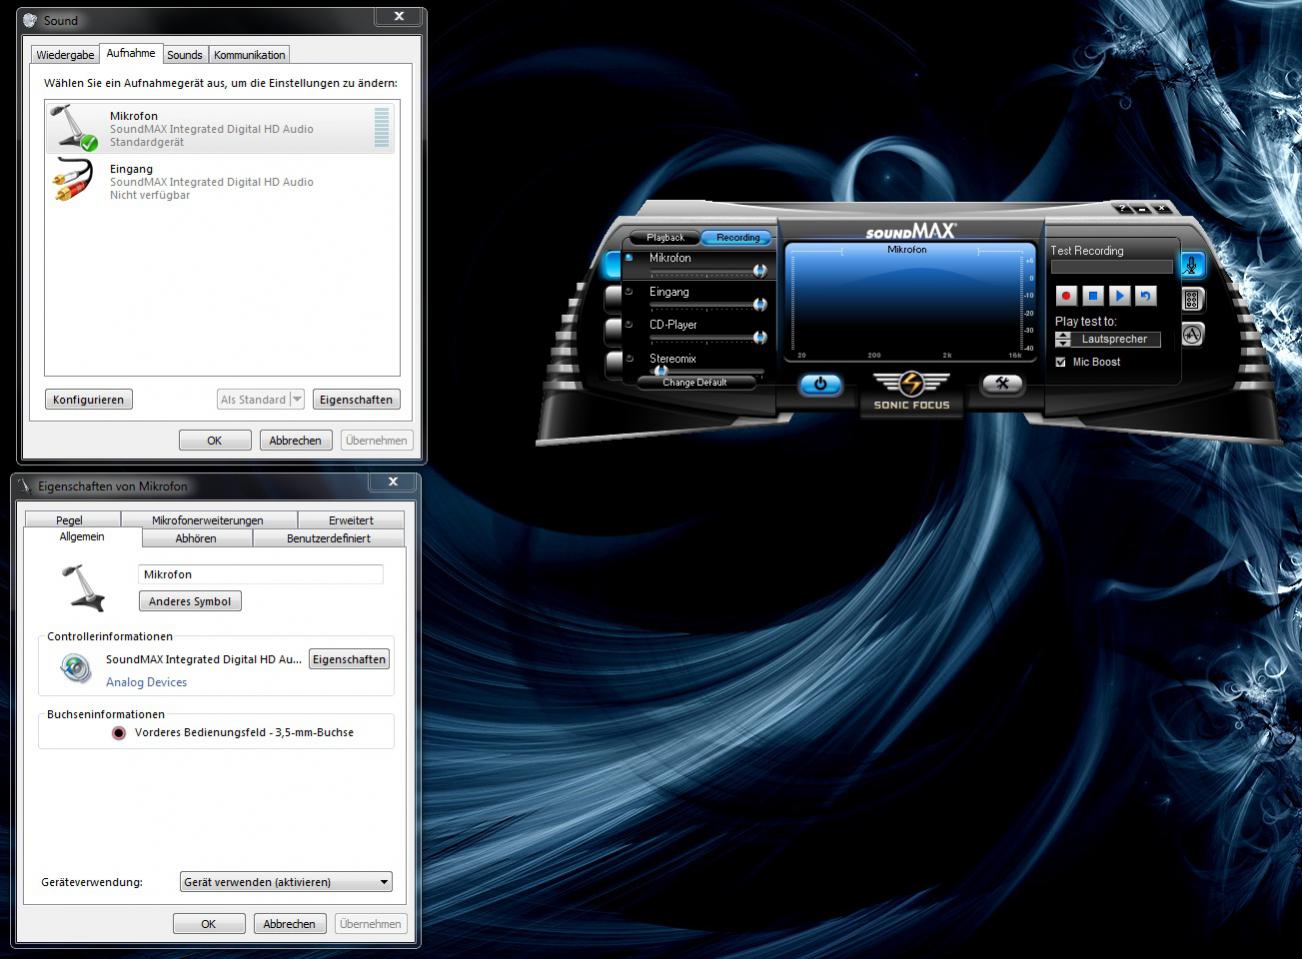Select the Eingang device row
This screenshot has height=959, width=1302.
pos(221,181)
